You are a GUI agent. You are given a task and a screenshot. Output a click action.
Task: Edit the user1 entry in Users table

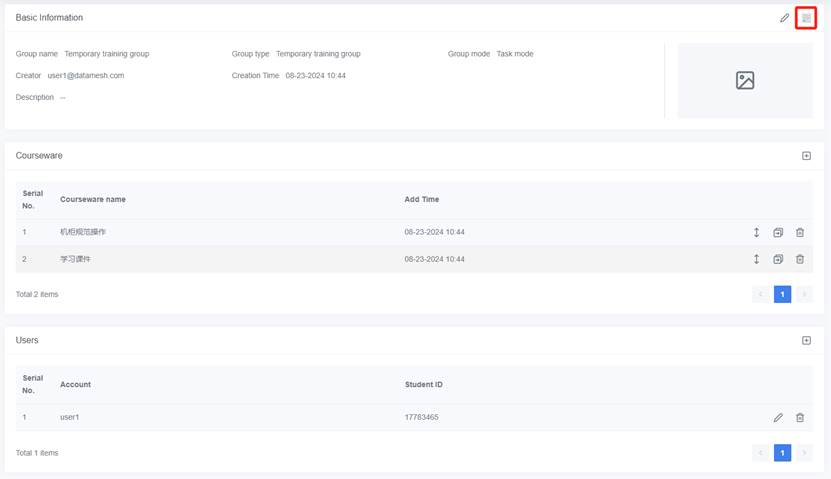click(778, 418)
